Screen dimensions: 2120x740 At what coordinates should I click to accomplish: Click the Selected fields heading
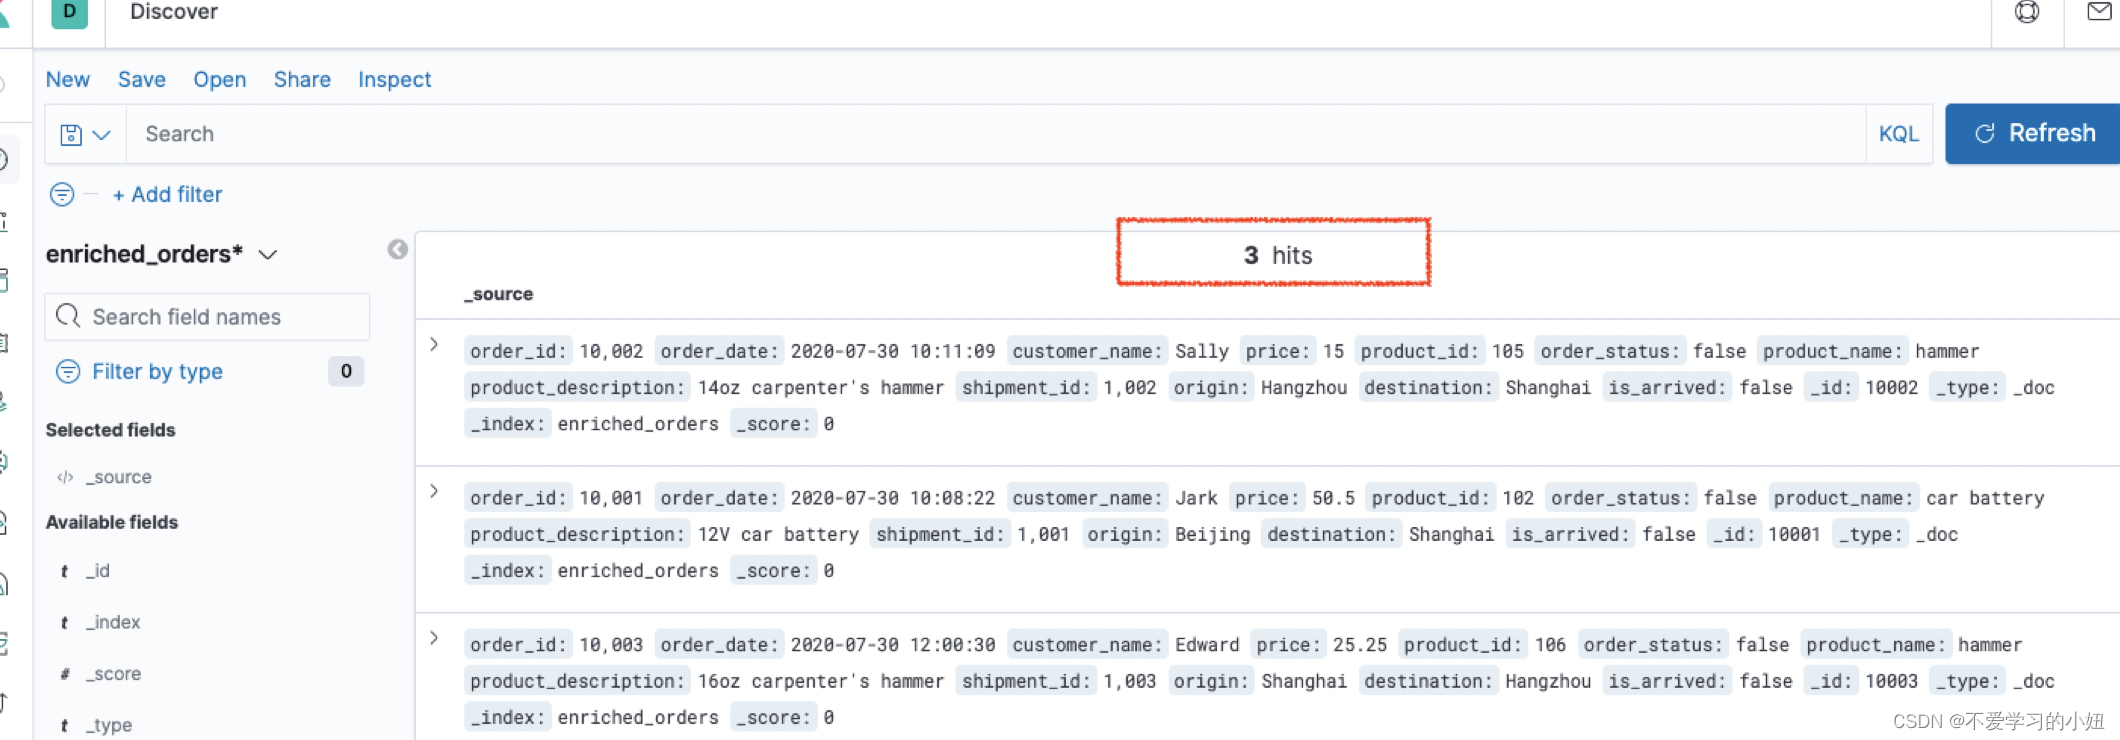coord(110,430)
